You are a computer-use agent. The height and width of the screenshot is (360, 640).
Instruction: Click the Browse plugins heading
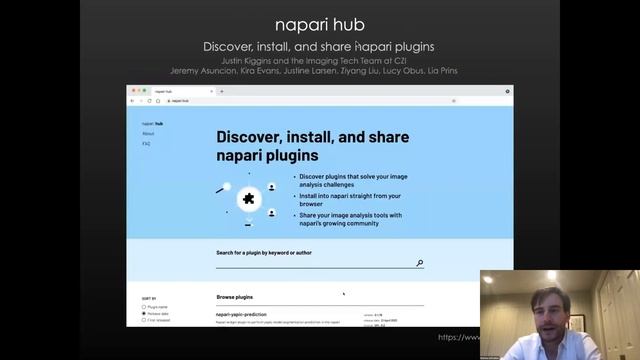(235, 297)
